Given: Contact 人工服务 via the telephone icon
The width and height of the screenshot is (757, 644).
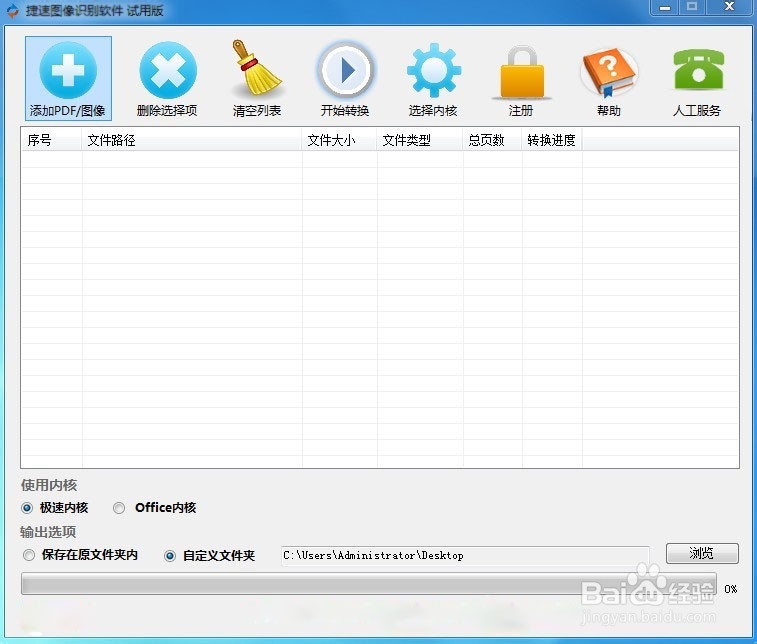Looking at the screenshot, I should point(699,70).
